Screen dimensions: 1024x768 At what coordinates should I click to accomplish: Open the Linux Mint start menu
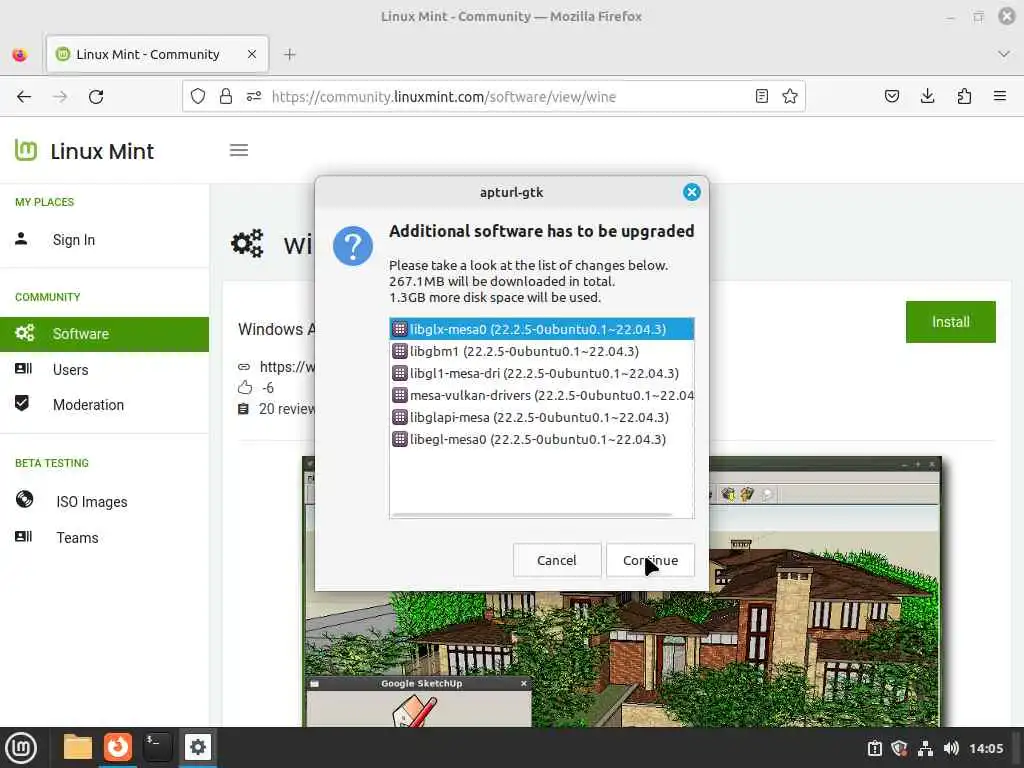21,748
